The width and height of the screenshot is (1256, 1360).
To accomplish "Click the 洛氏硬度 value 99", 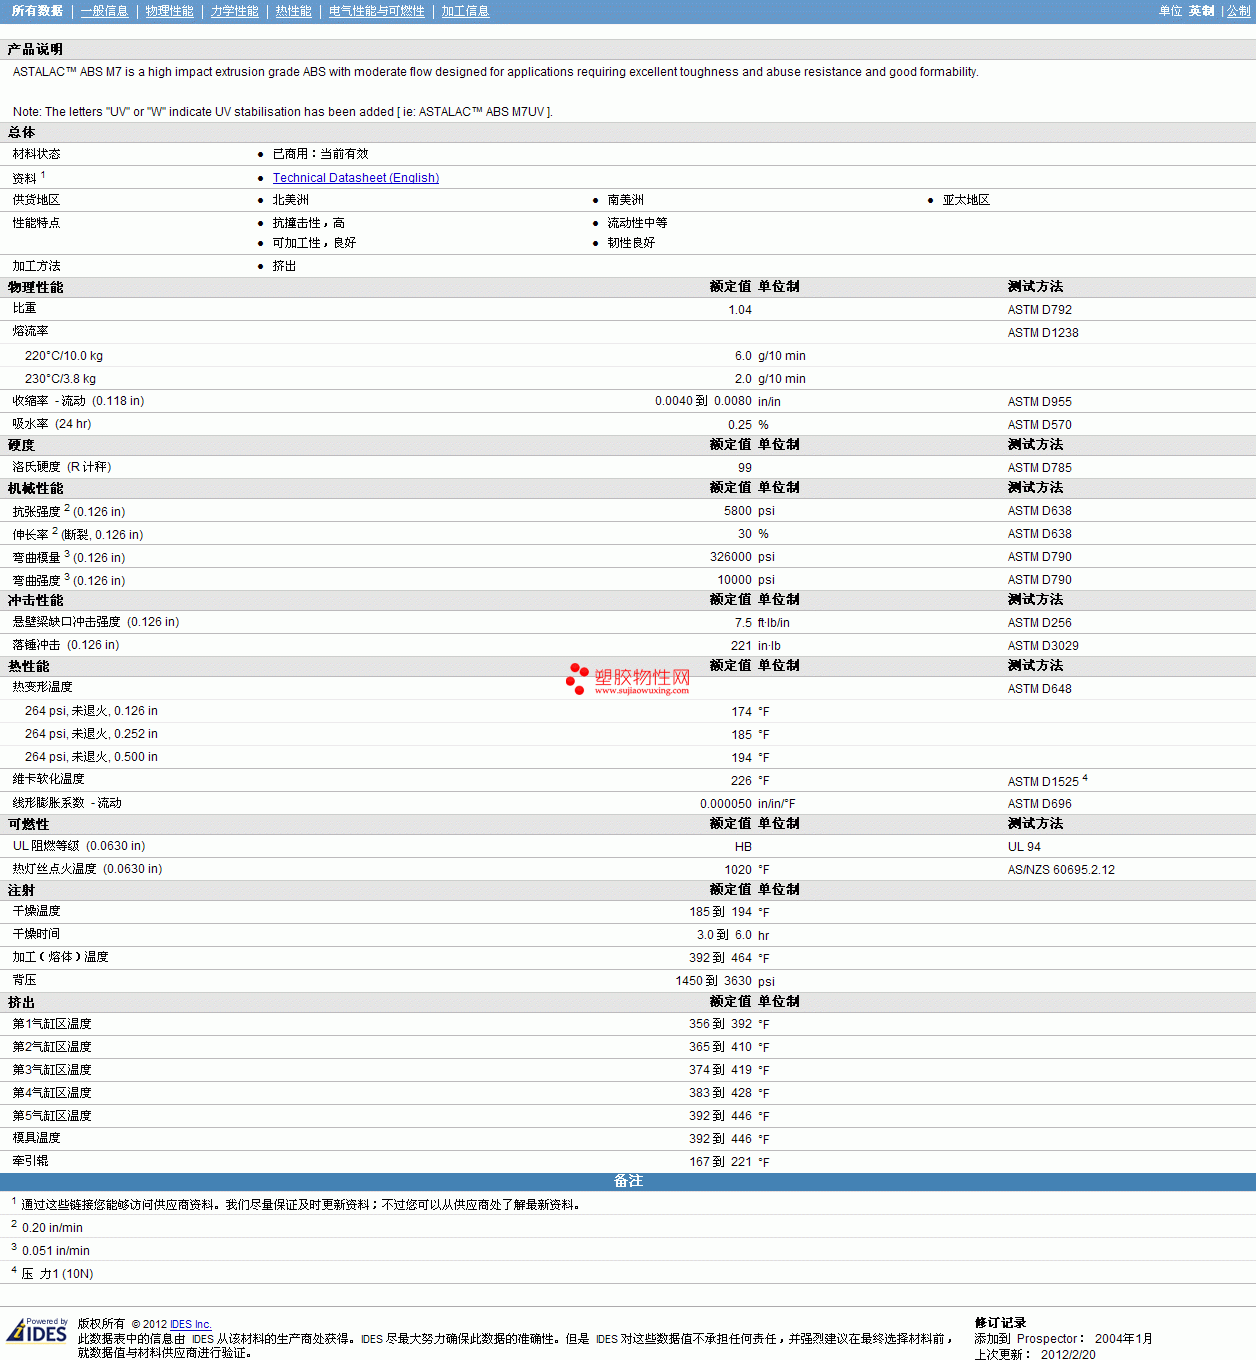I will [x=745, y=468].
